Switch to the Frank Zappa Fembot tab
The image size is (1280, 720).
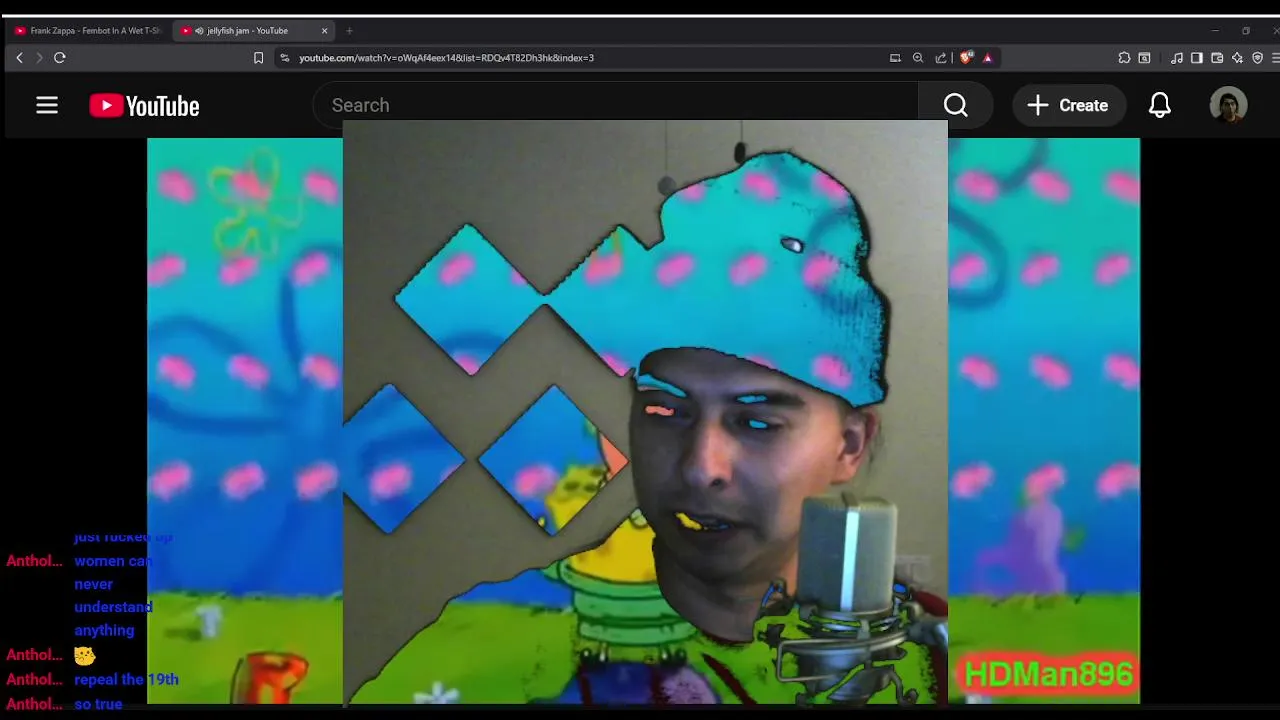coord(88,31)
